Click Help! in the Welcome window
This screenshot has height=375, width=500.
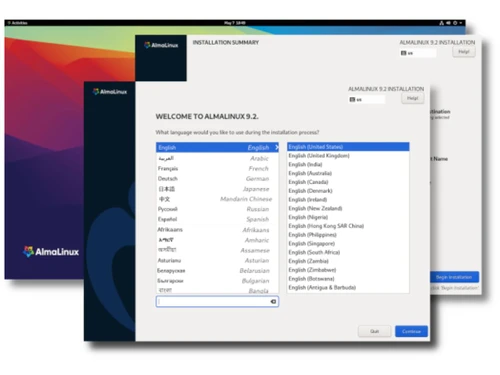(413, 98)
